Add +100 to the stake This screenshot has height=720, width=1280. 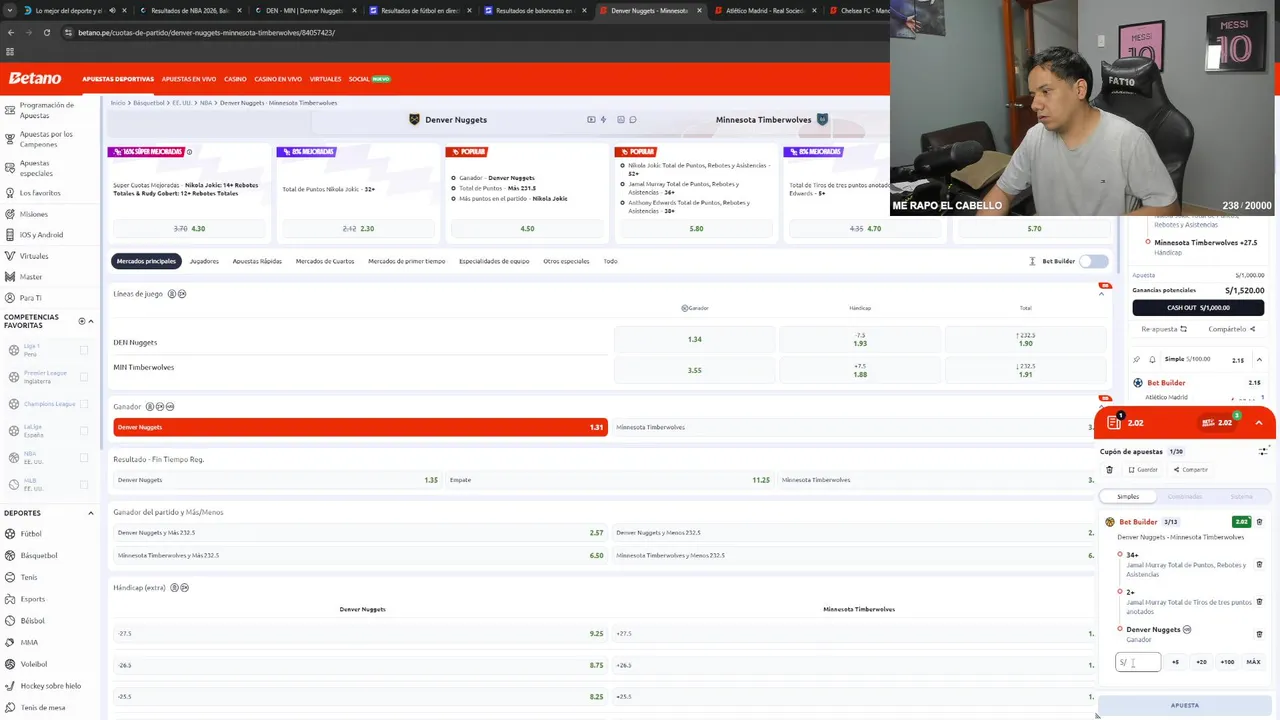(x=1227, y=662)
